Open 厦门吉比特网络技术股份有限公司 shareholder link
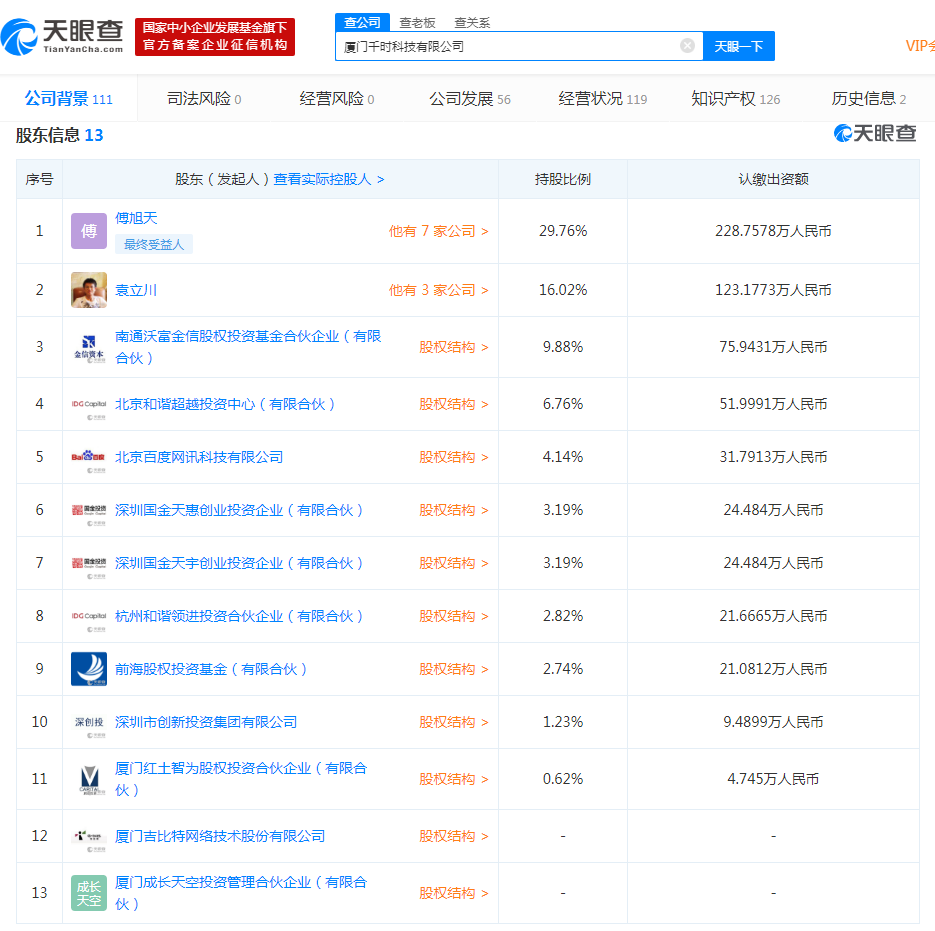 pos(220,836)
